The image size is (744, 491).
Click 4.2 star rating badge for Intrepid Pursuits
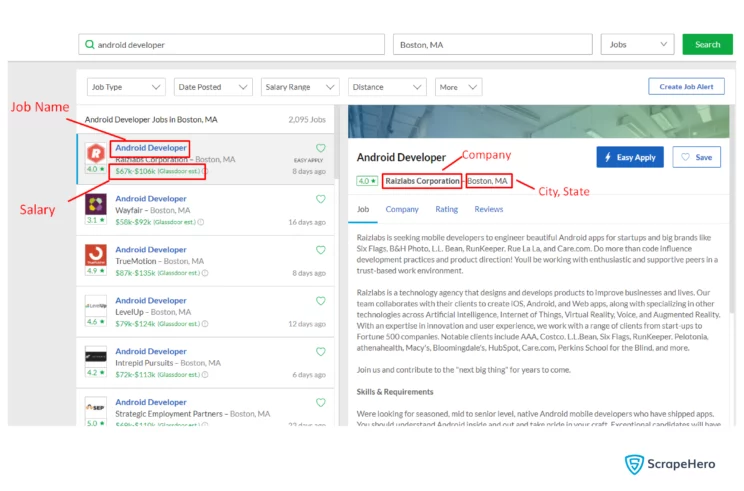96,372
